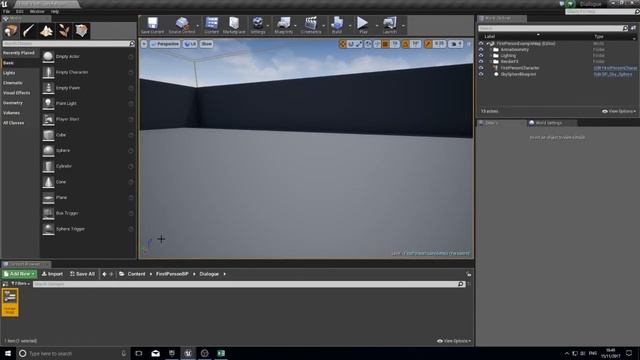Toggle visibility of SkySphereBlueprint actor

click(481, 74)
